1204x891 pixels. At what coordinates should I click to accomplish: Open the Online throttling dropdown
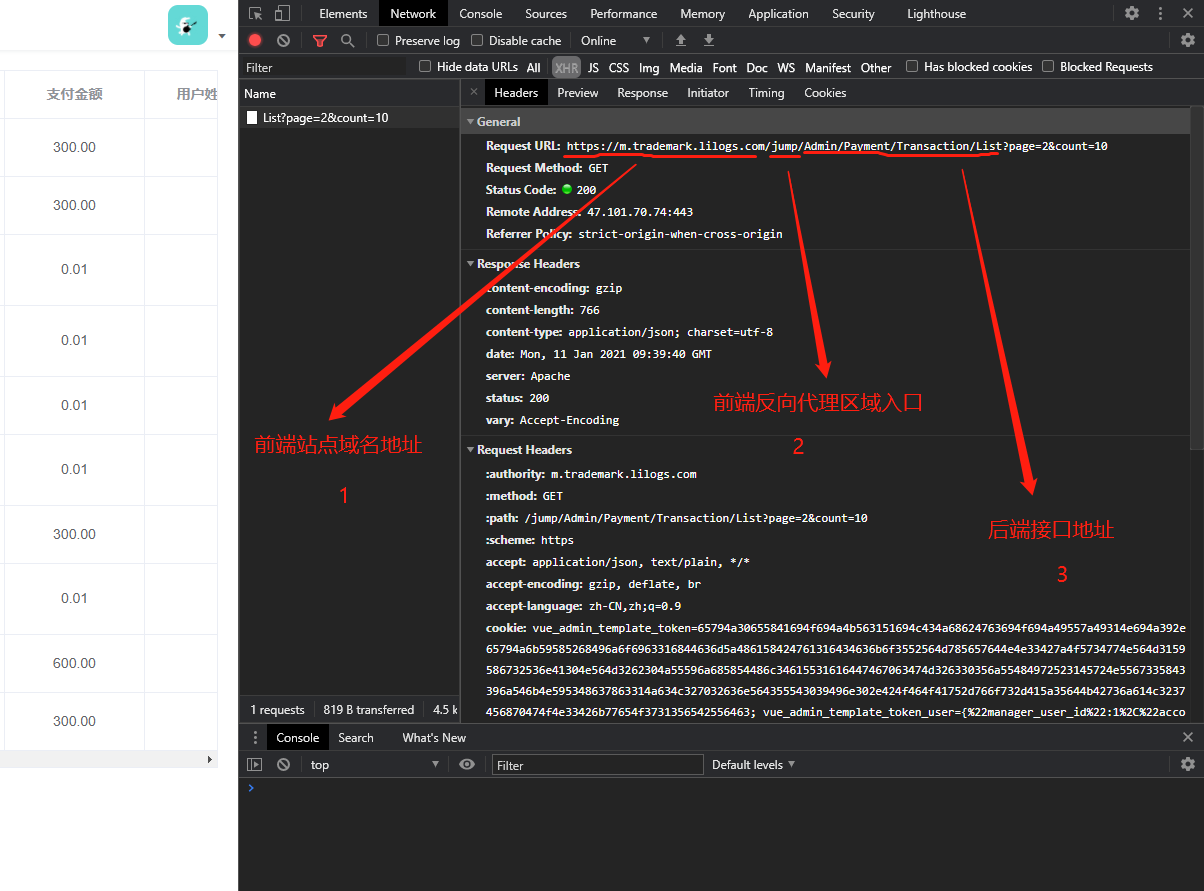point(615,40)
